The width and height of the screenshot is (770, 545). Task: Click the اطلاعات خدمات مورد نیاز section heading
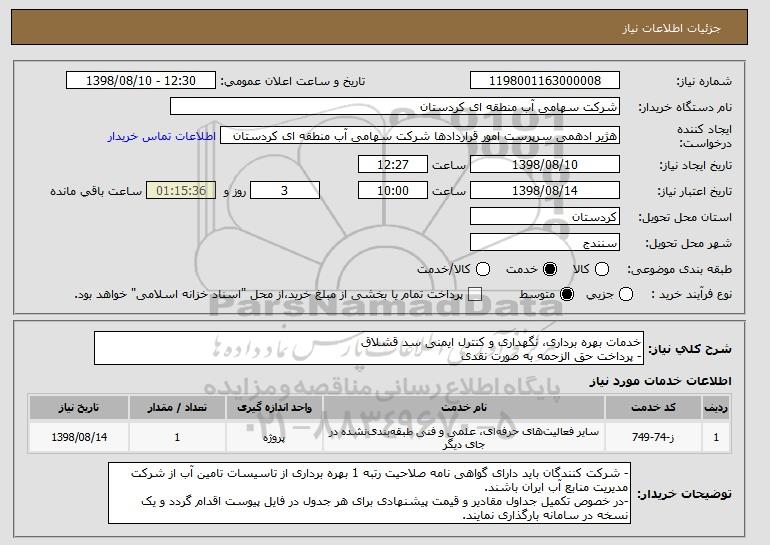click(660, 381)
